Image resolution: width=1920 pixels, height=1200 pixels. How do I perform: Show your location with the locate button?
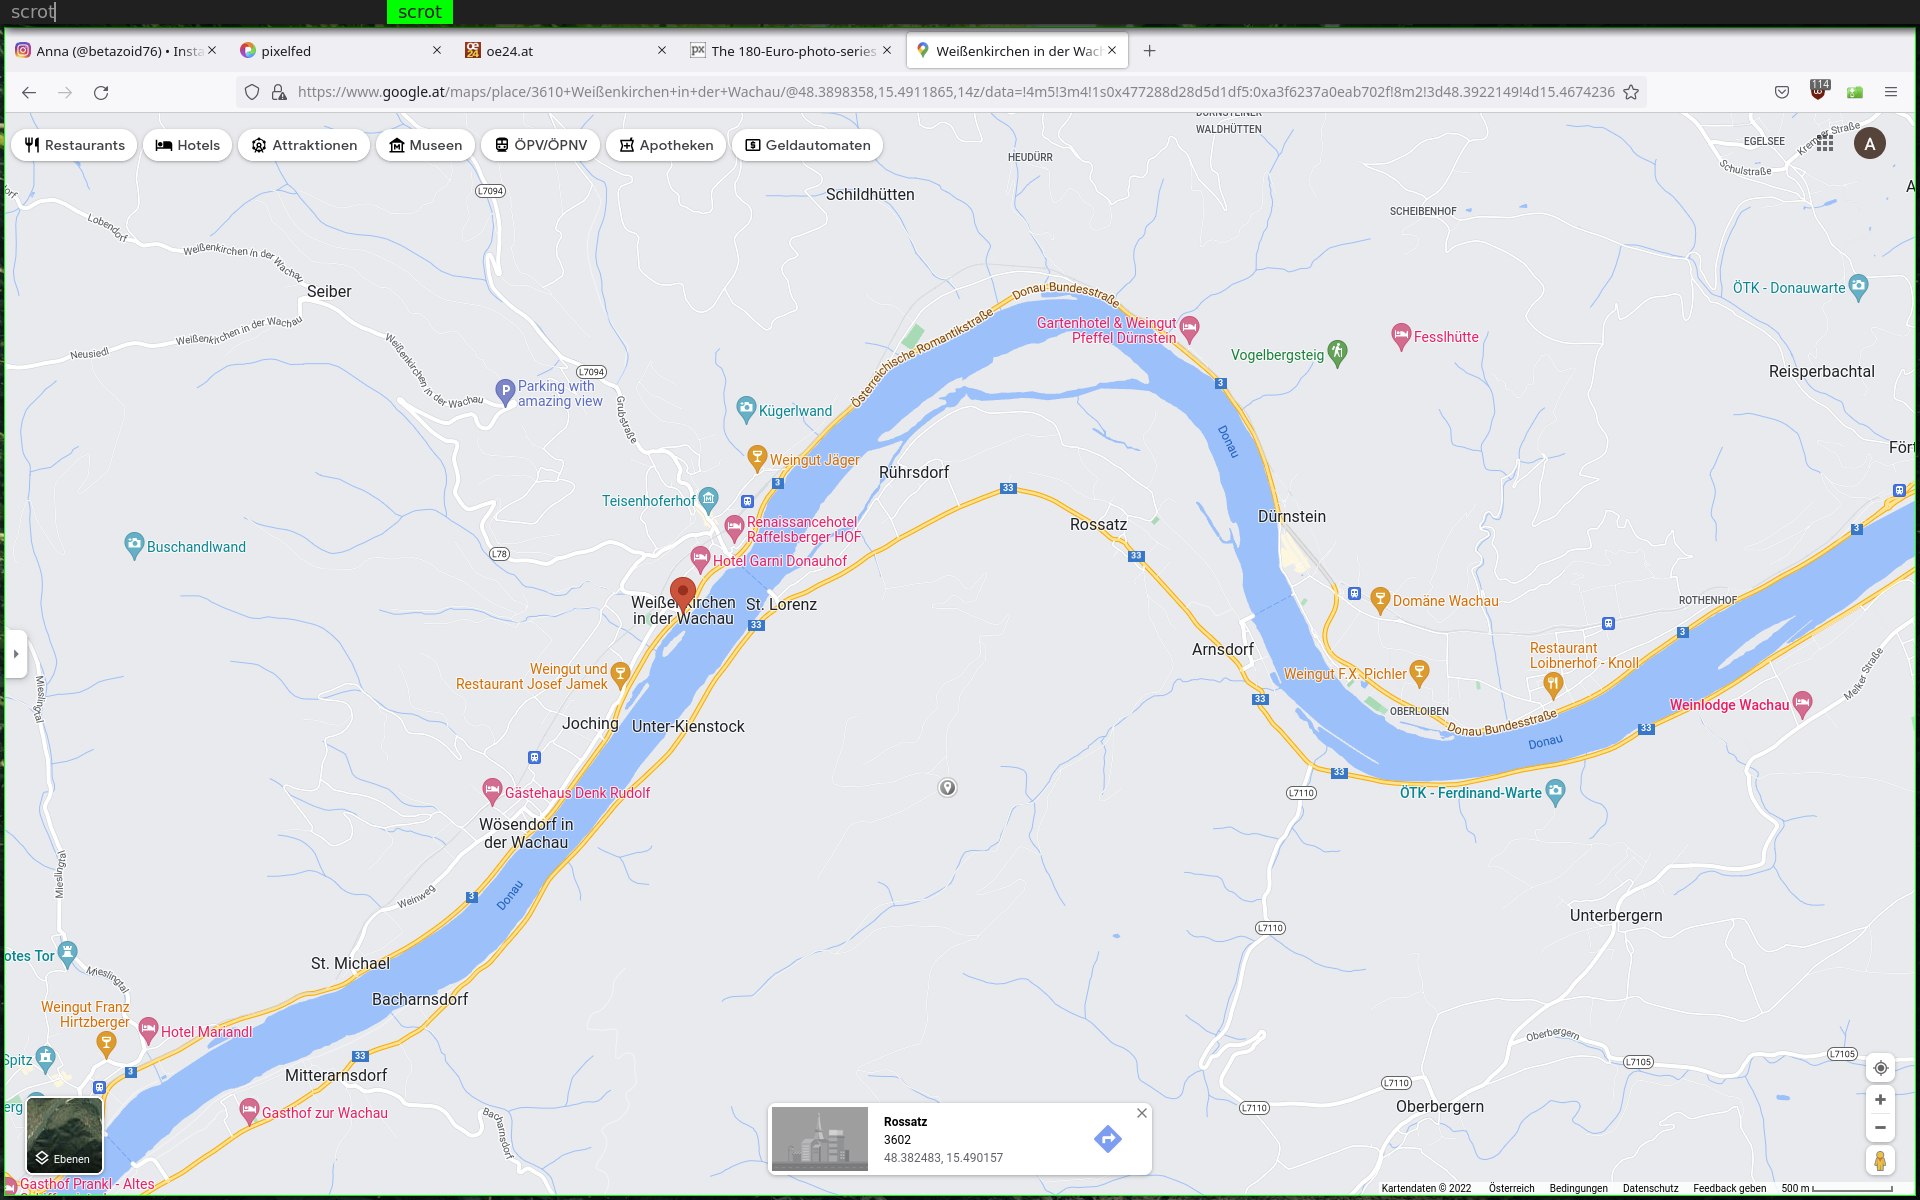pyautogui.click(x=1880, y=1068)
